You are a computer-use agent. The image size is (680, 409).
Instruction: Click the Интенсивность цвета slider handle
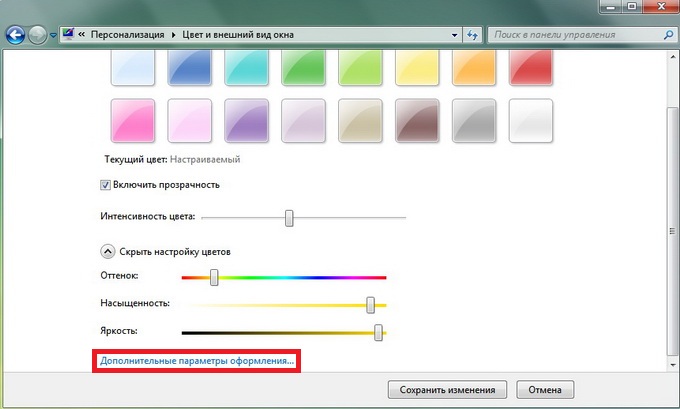pos(289,218)
